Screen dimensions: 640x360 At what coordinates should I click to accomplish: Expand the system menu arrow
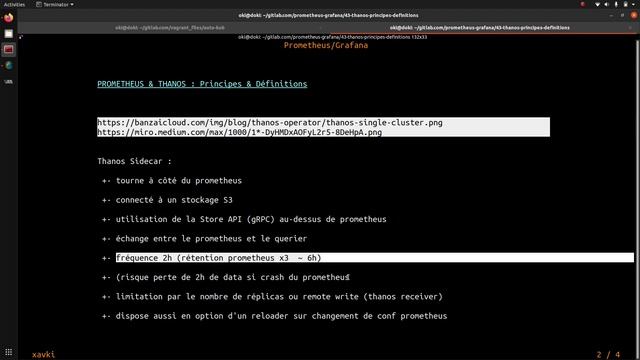[634, 4]
